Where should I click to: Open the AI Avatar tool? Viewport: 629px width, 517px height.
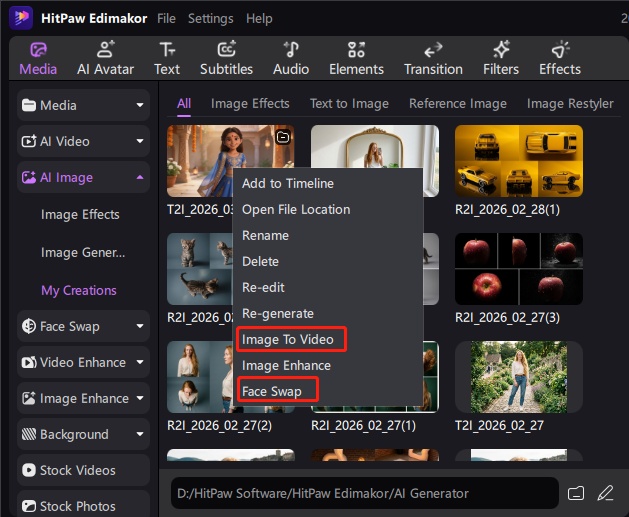[x=106, y=59]
